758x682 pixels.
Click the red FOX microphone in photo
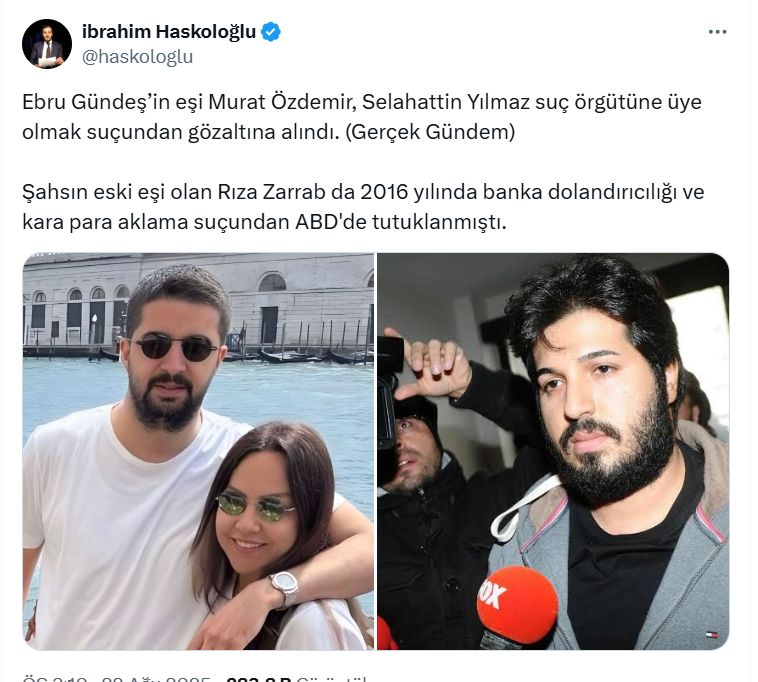click(516, 602)
